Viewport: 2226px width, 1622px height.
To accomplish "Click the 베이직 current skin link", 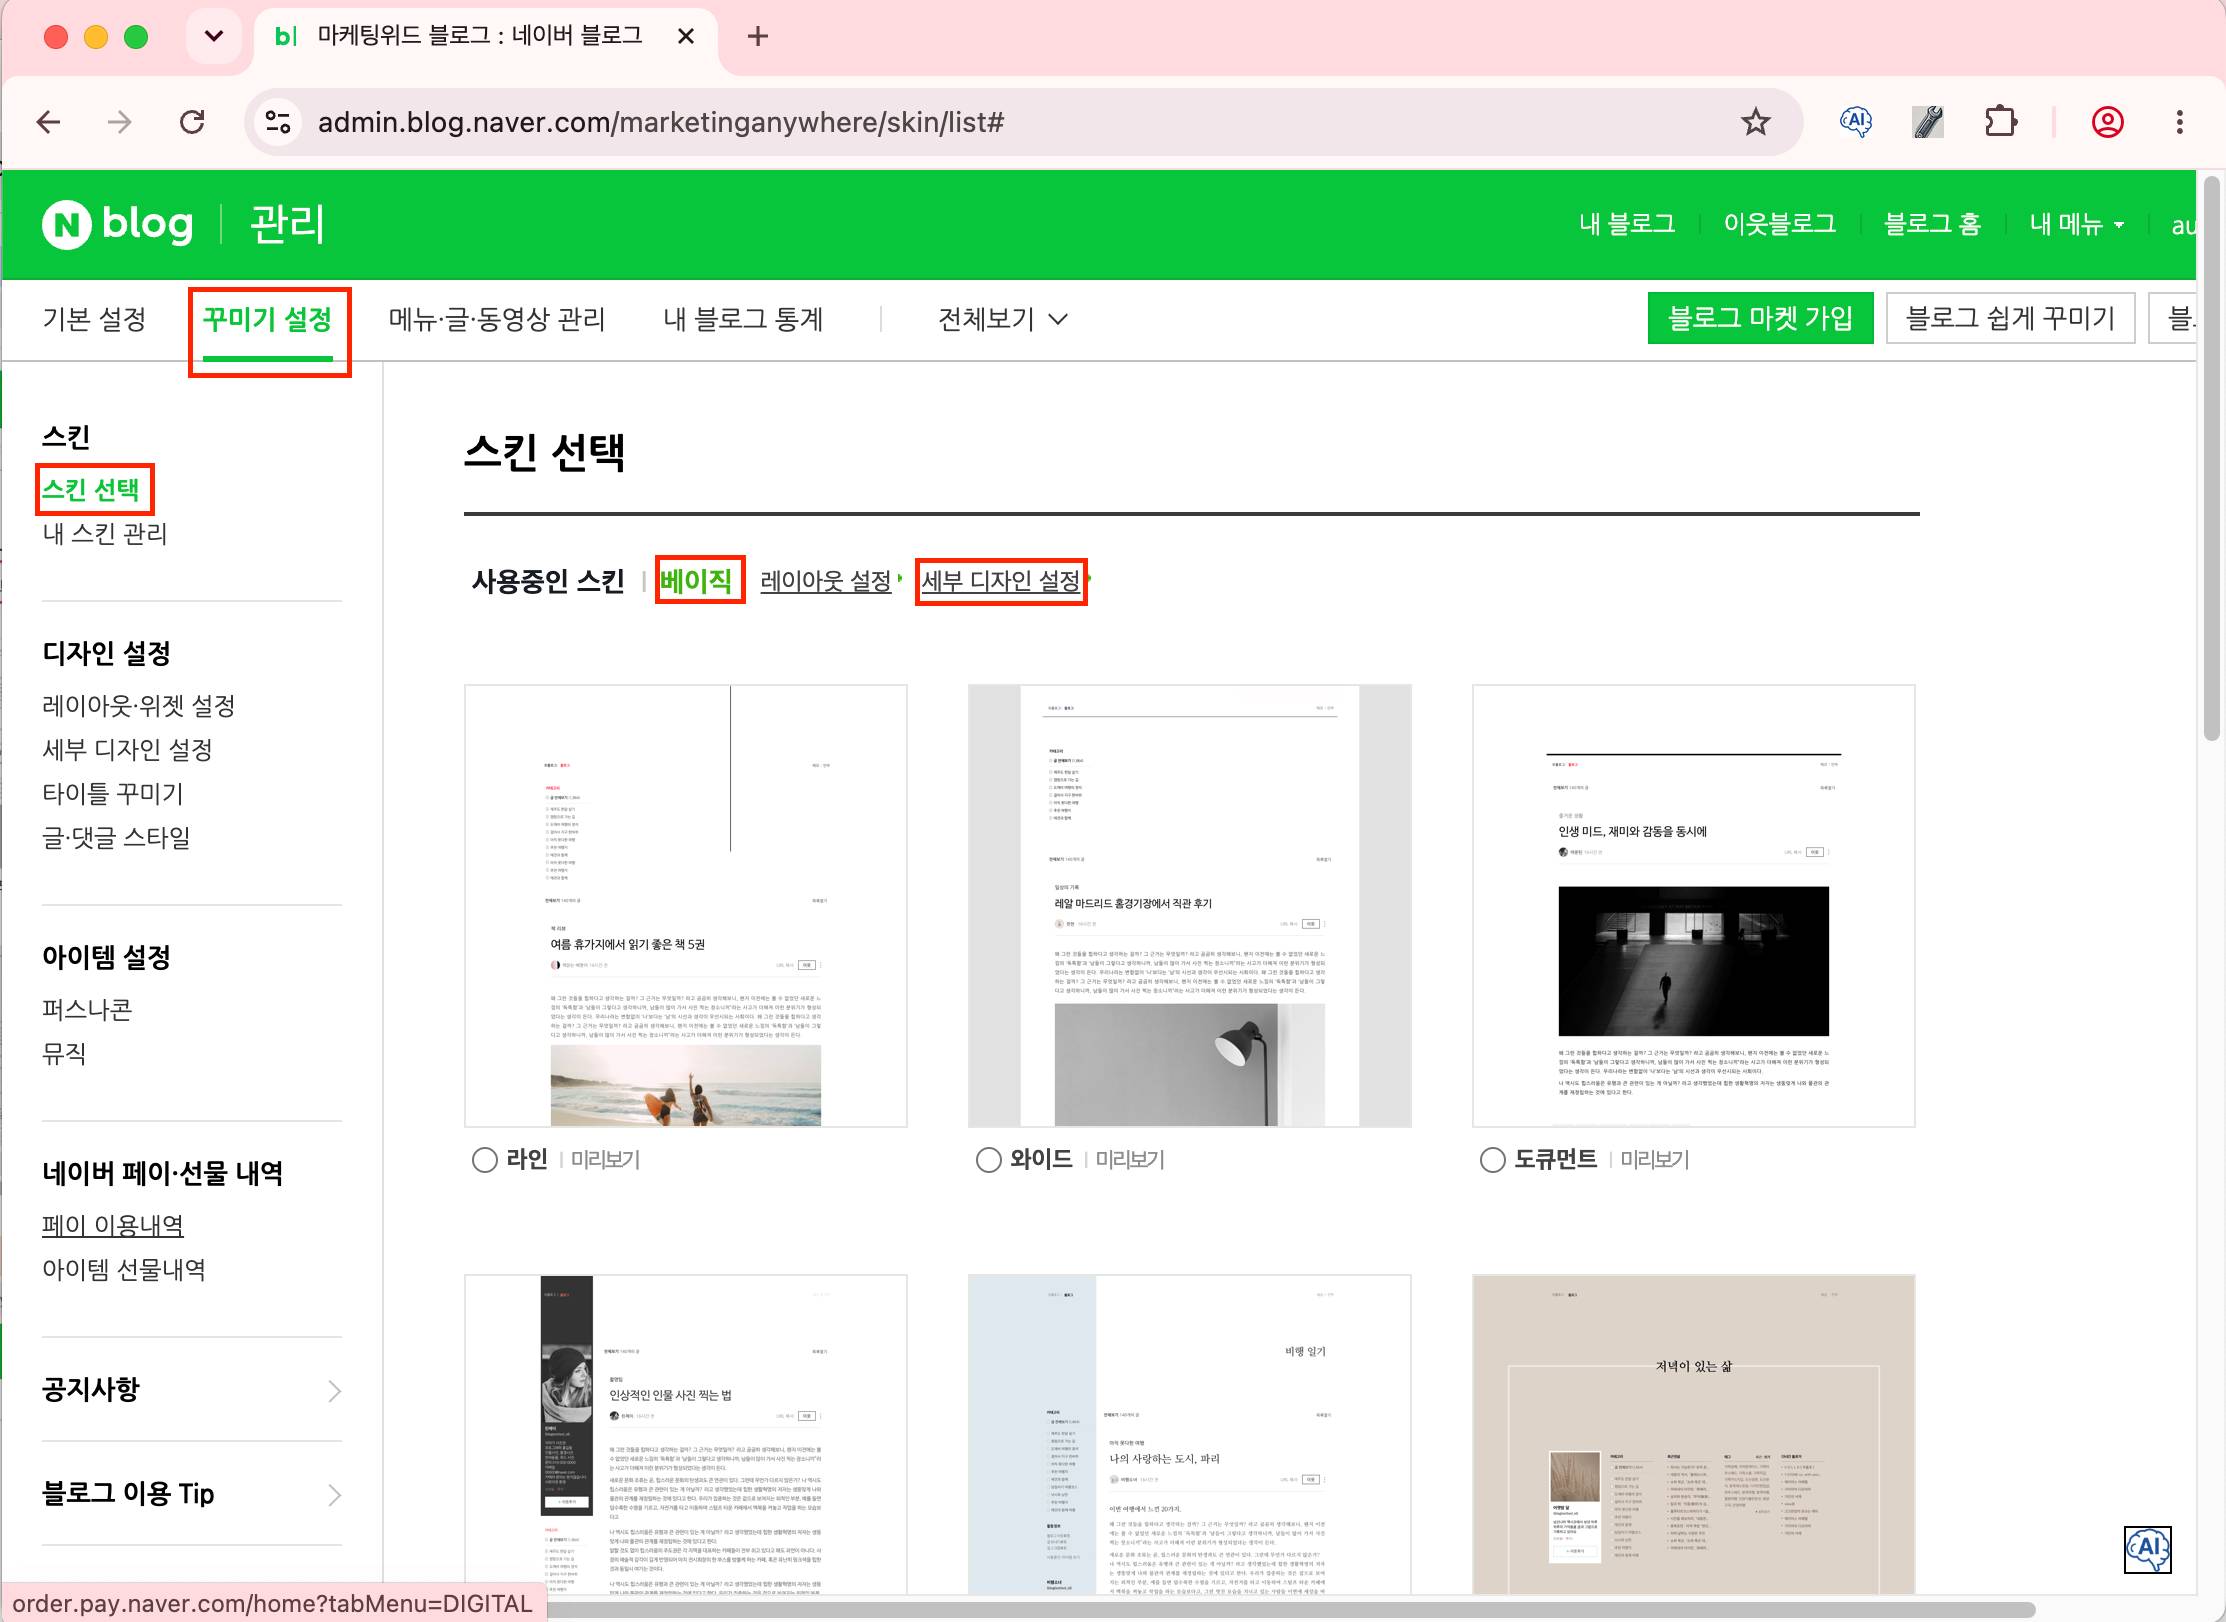I will pos(696,581).
